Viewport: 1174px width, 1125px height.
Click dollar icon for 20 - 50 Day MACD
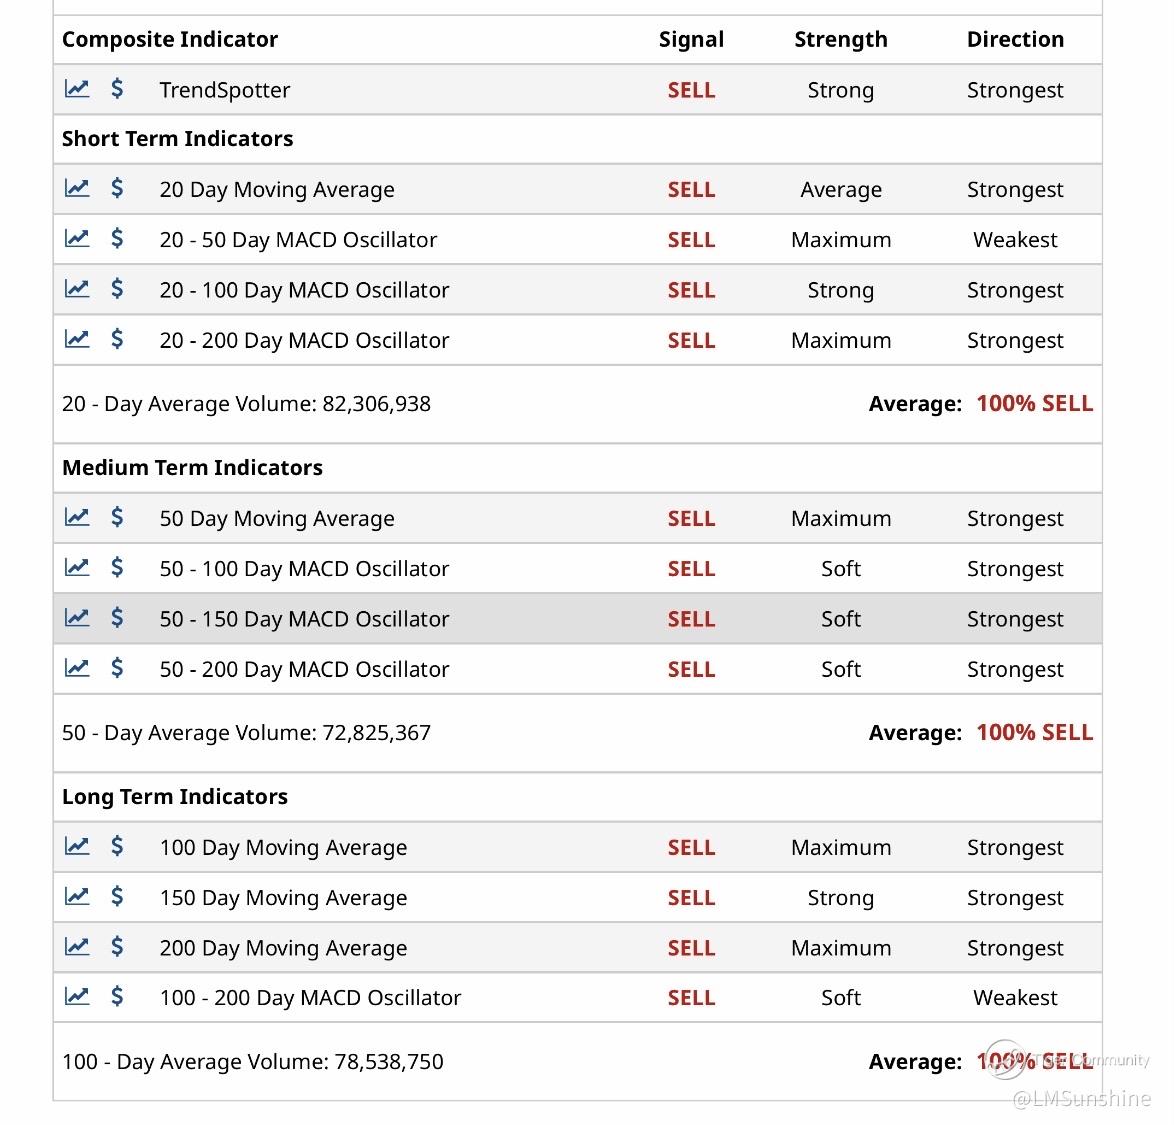coord(117,239)
